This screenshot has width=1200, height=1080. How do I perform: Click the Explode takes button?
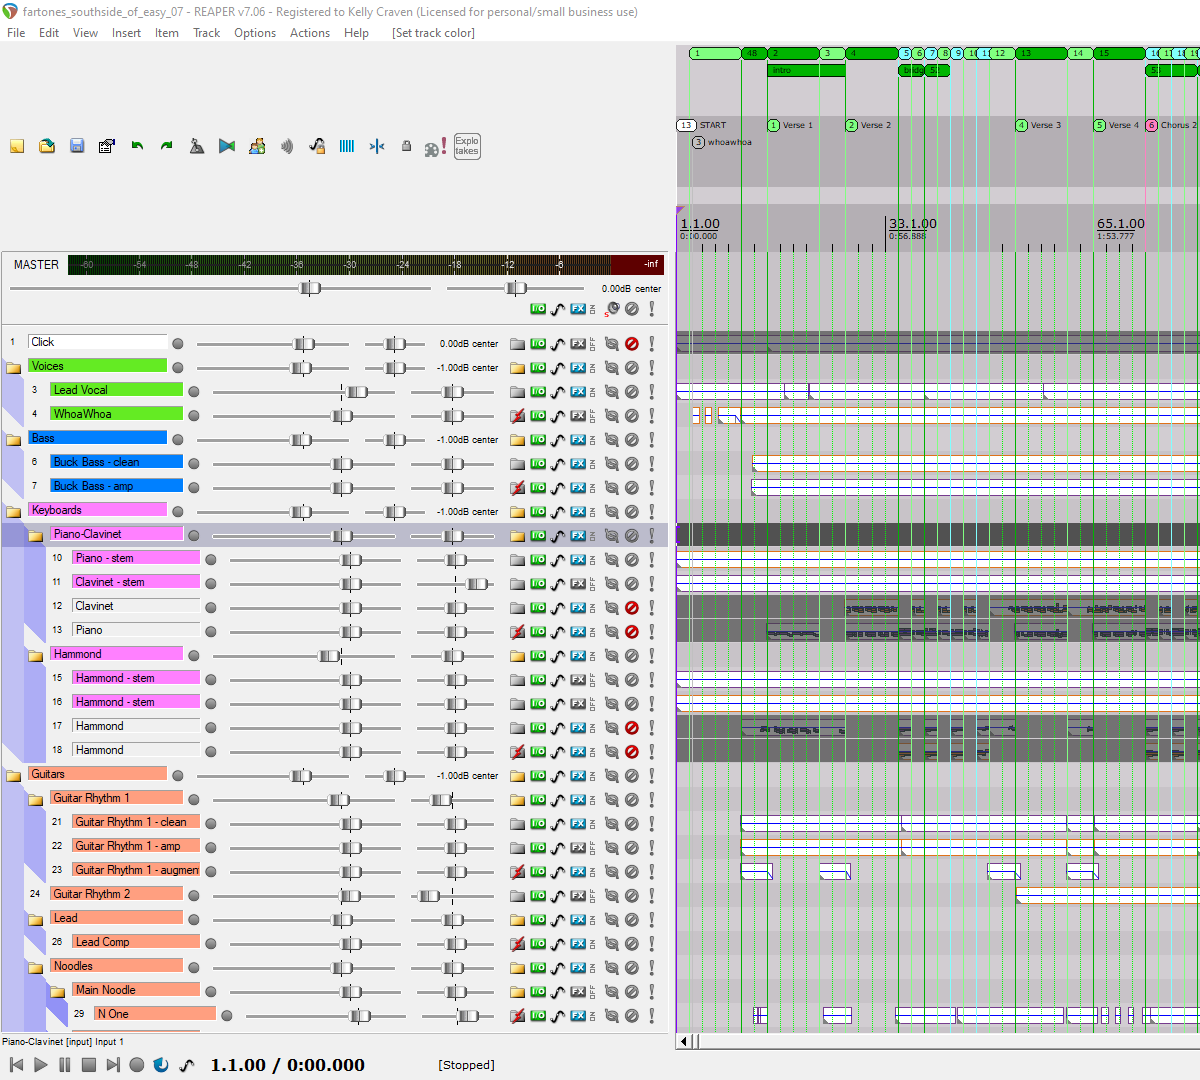pos(467,146)
